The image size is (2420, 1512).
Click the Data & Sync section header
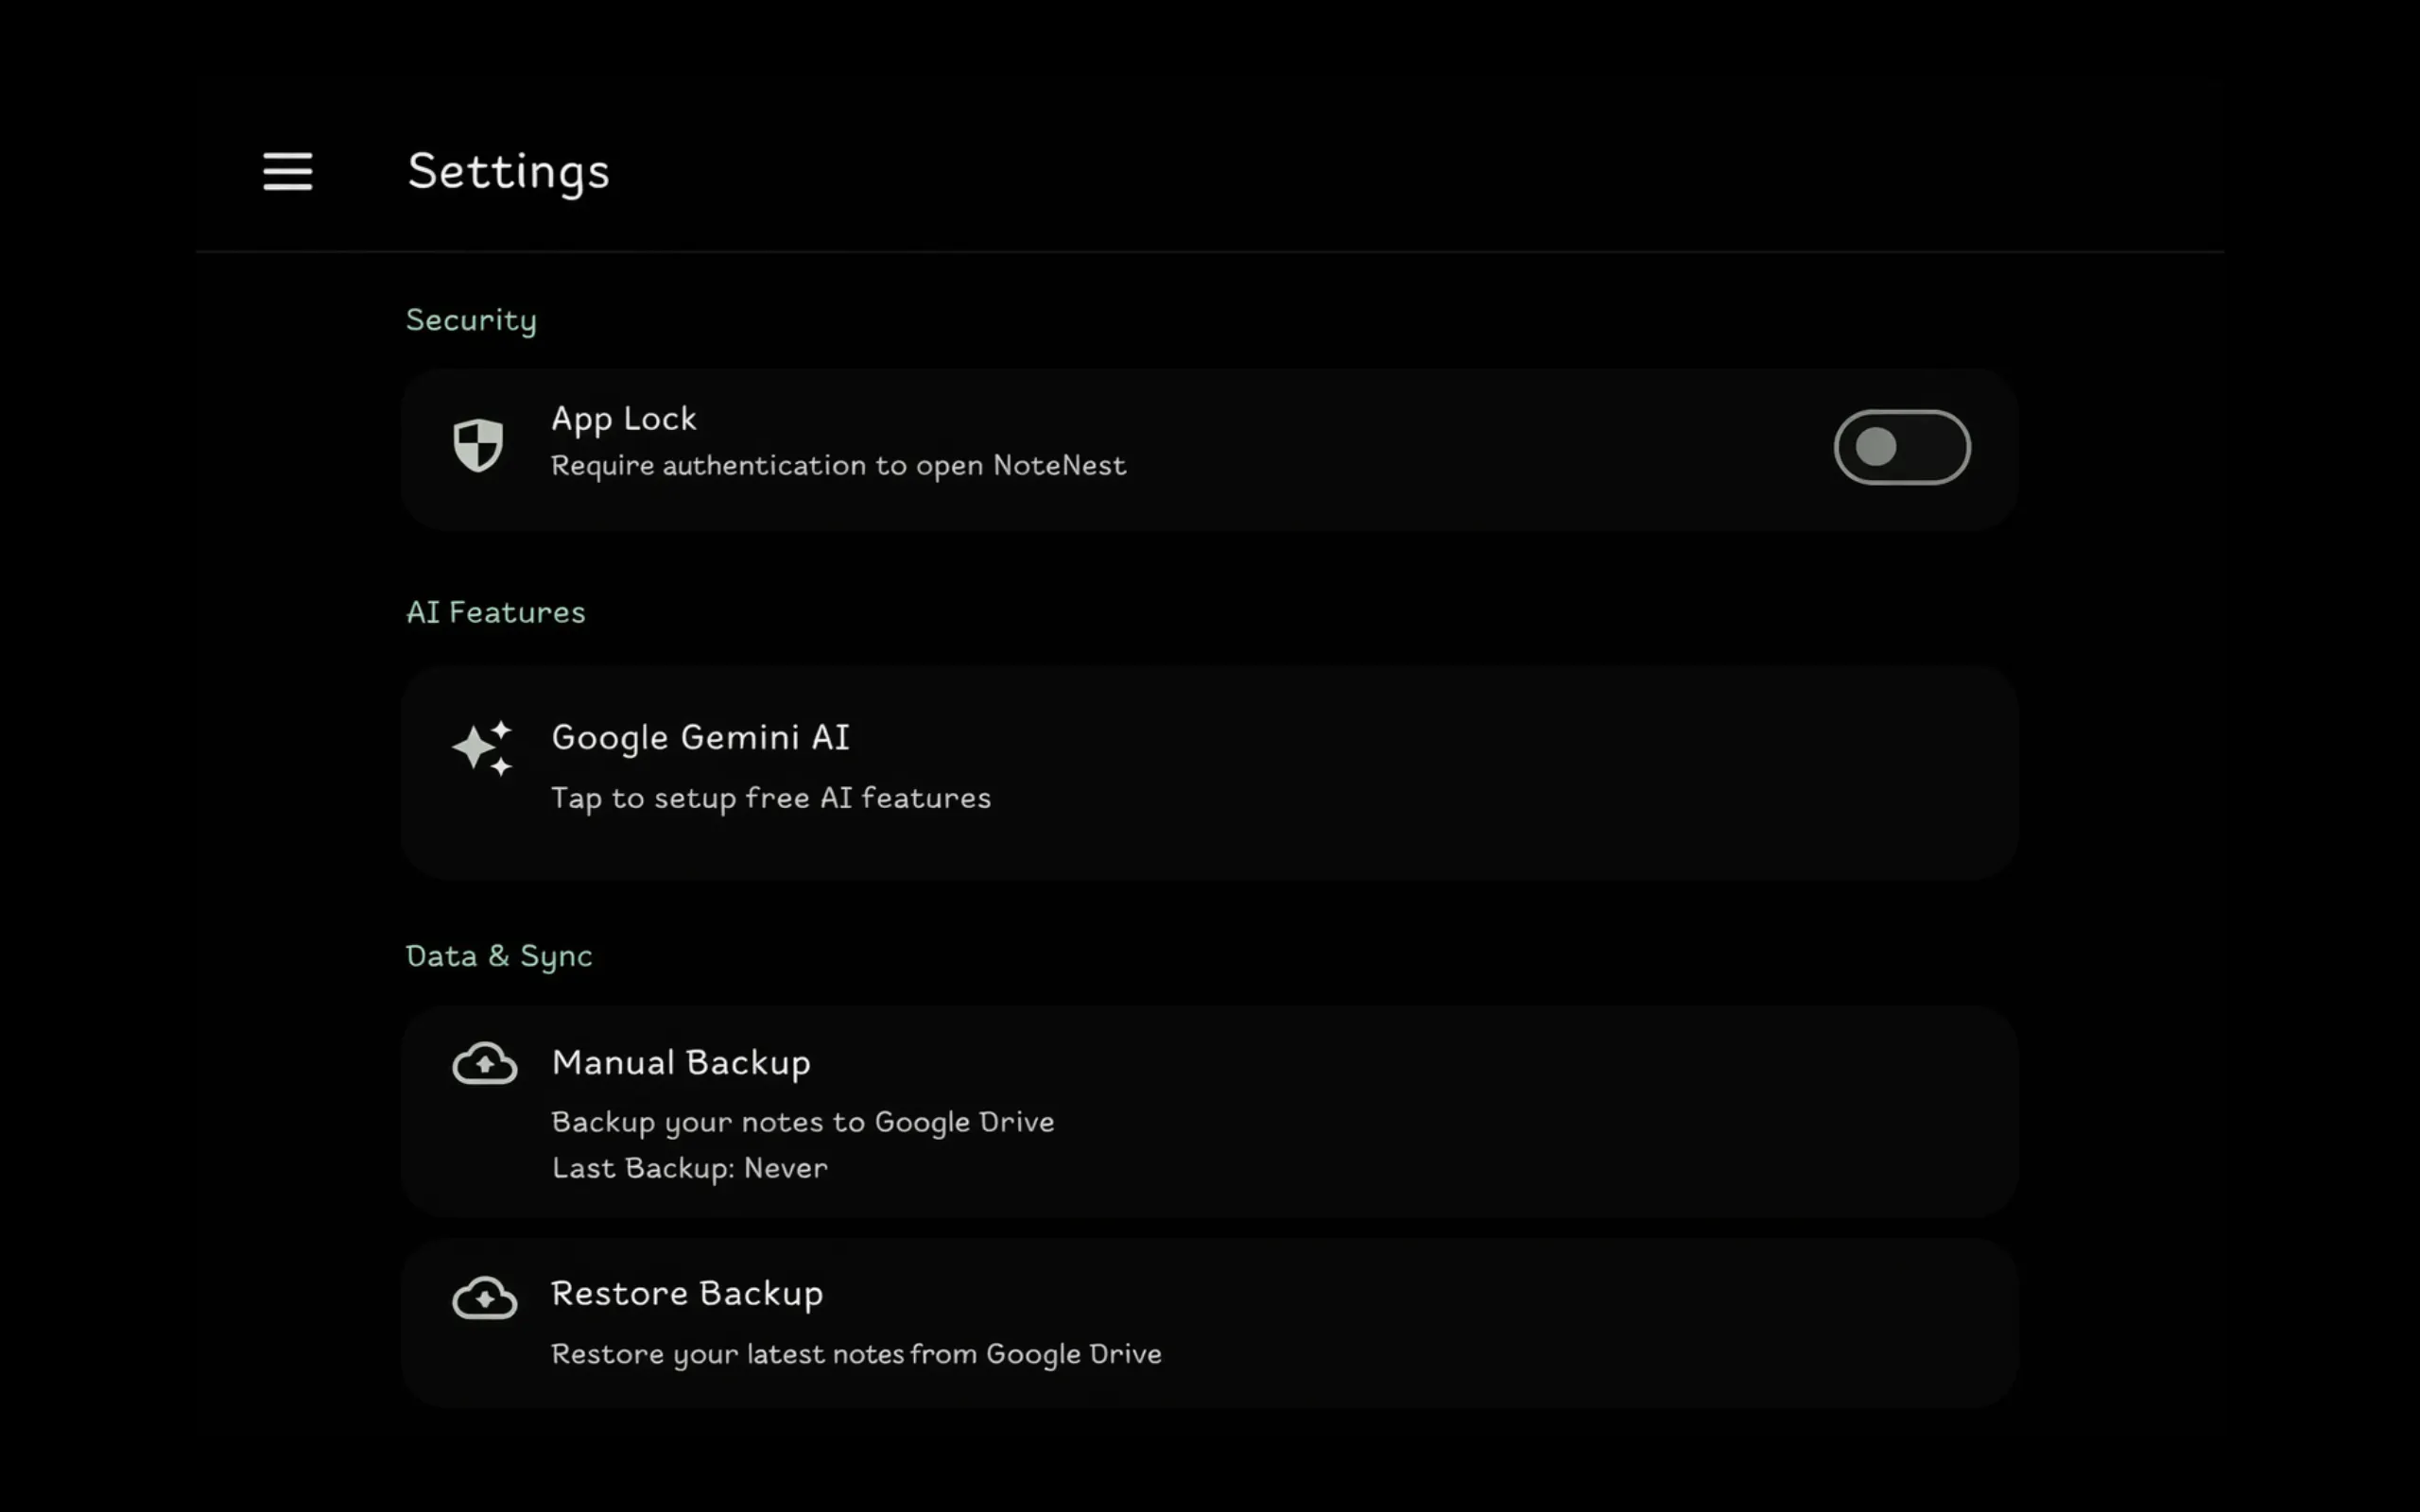tap(499, 956)
